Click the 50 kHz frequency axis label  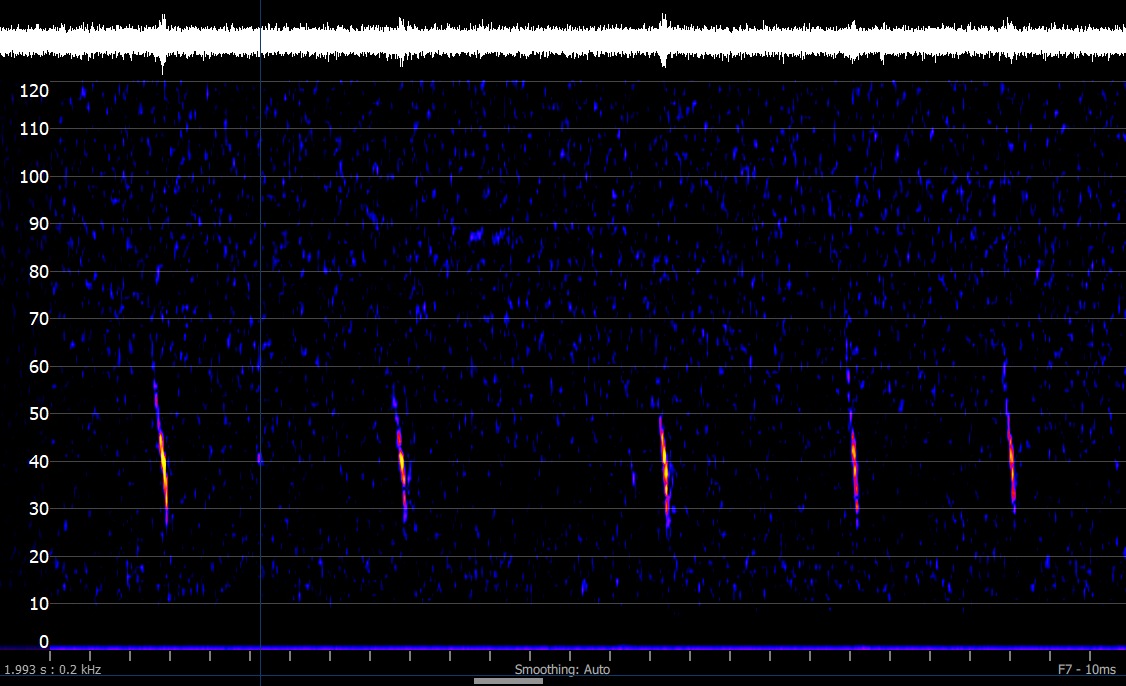point(38,414)
